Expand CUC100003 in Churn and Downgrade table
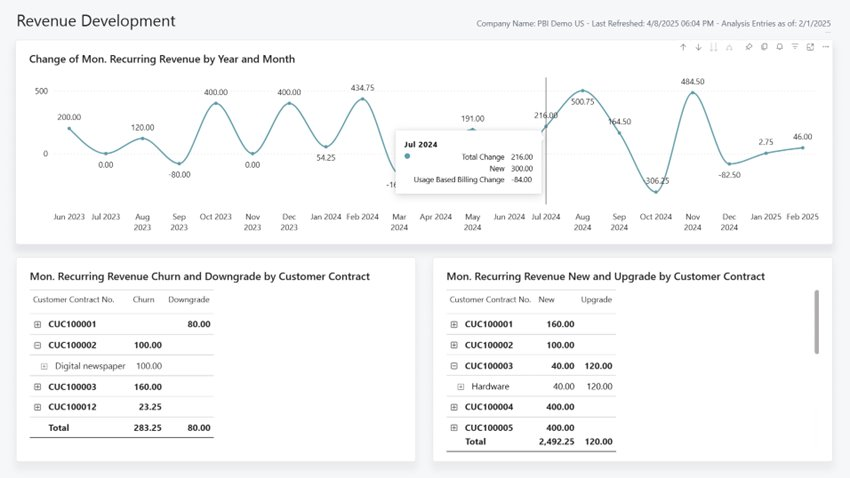 point(37,387)
